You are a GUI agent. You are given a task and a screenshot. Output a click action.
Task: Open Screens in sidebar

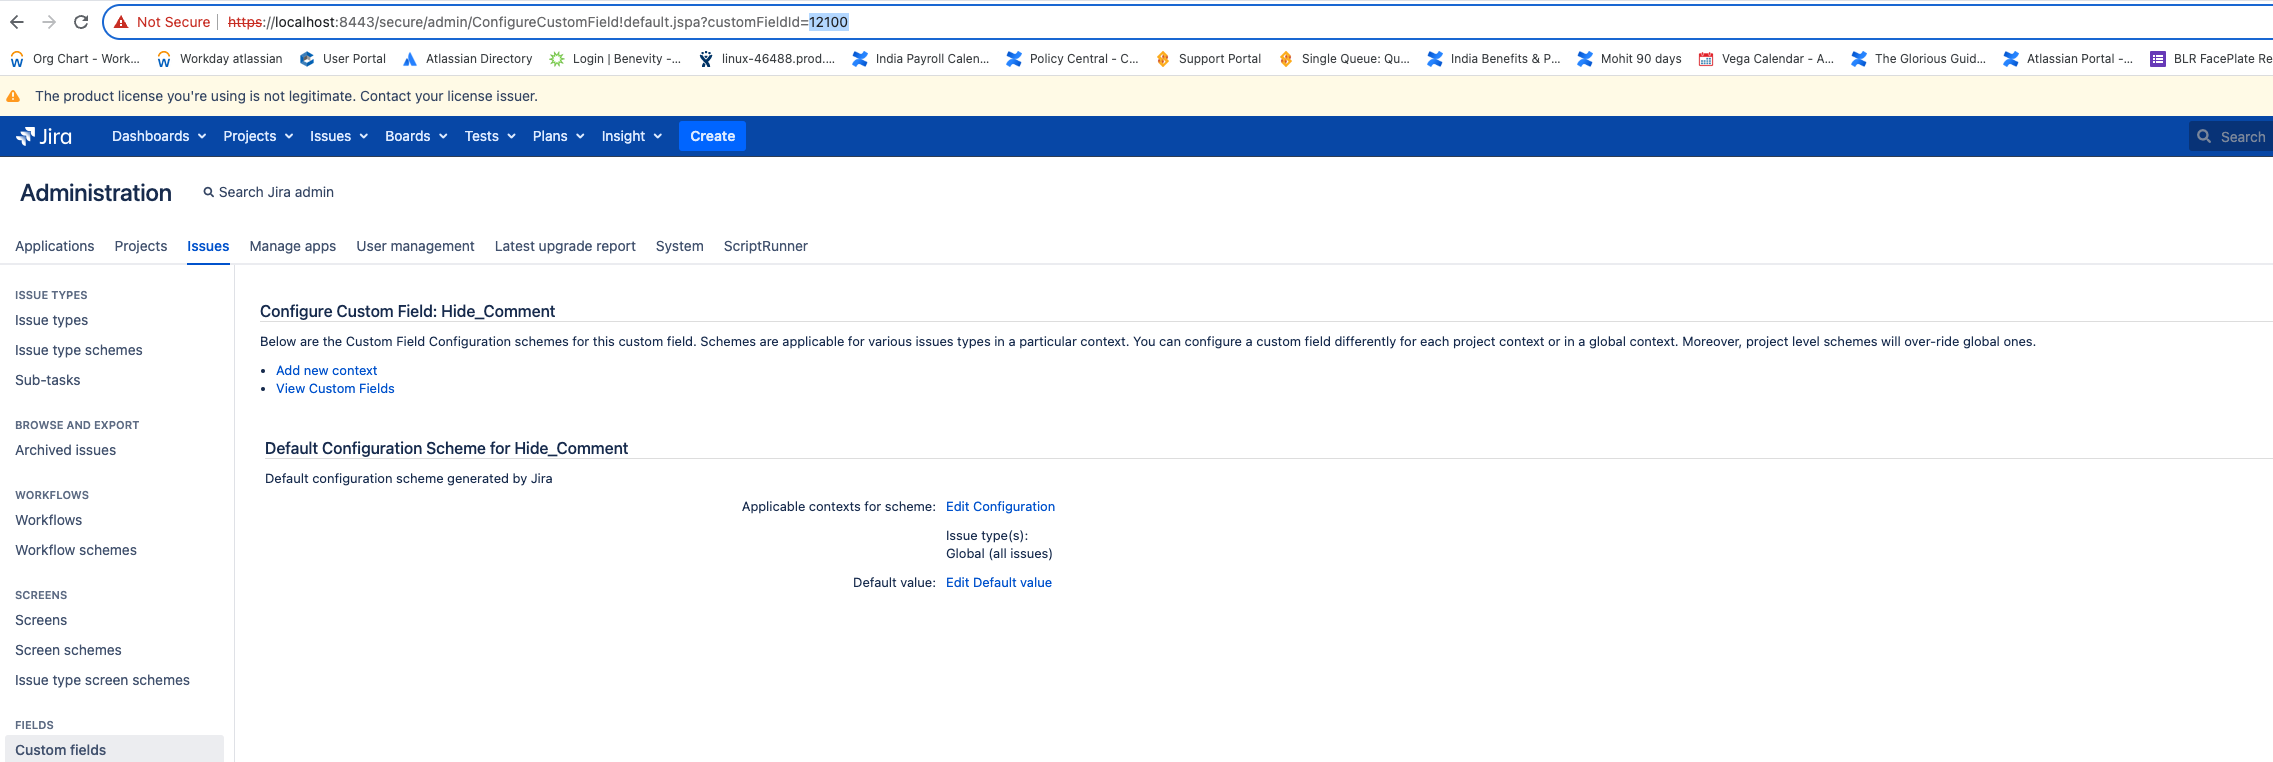(x=41, y=620)
